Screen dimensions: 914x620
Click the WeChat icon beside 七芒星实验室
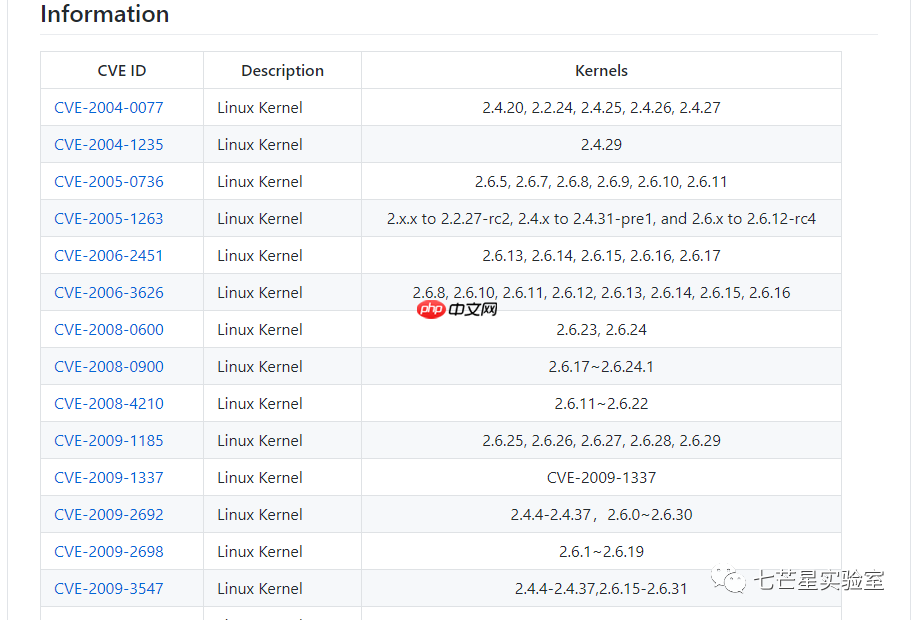point(728,580)
